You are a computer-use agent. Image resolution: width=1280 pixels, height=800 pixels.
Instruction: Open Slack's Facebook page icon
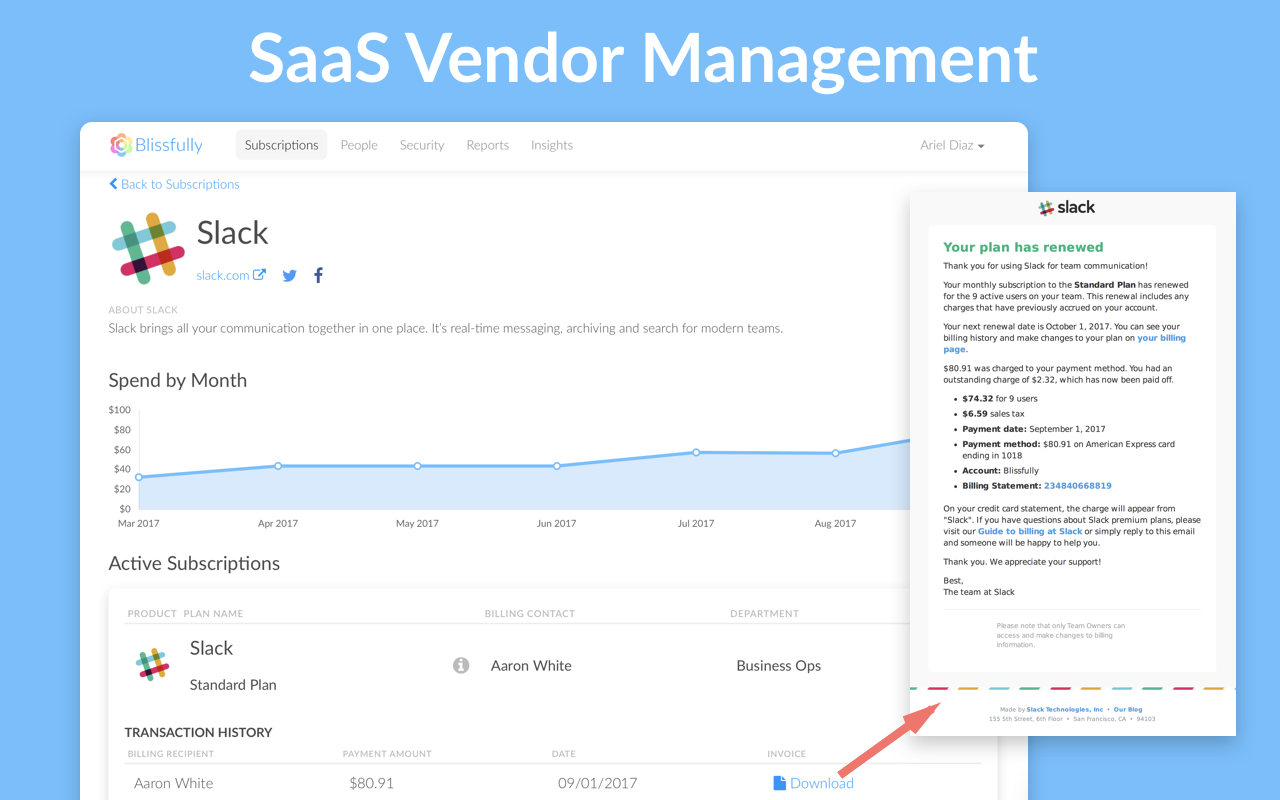[318, 275]
